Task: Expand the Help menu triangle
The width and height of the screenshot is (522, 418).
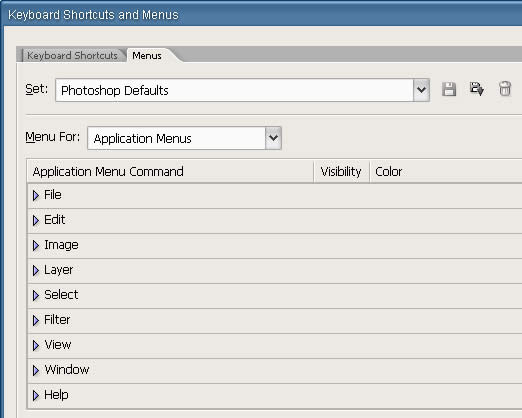Action: [x=36, y=395]
